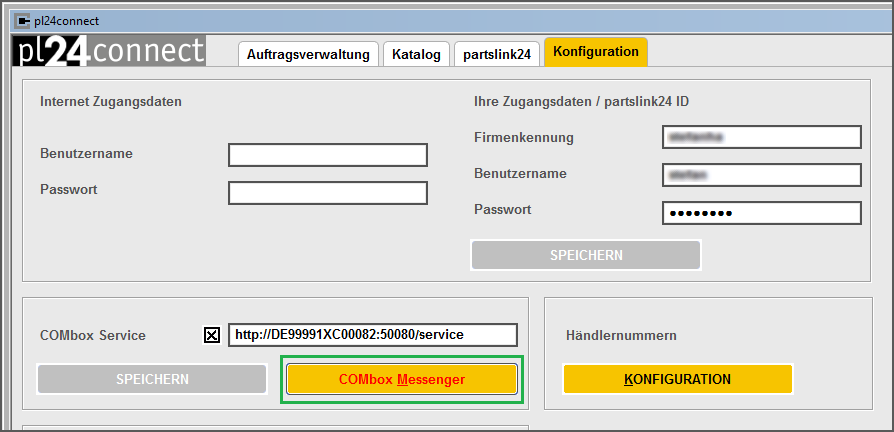Click the COMbox Service URL field
Image resolution: width=894 pixels, height=432 pixels.
(373, 335)
